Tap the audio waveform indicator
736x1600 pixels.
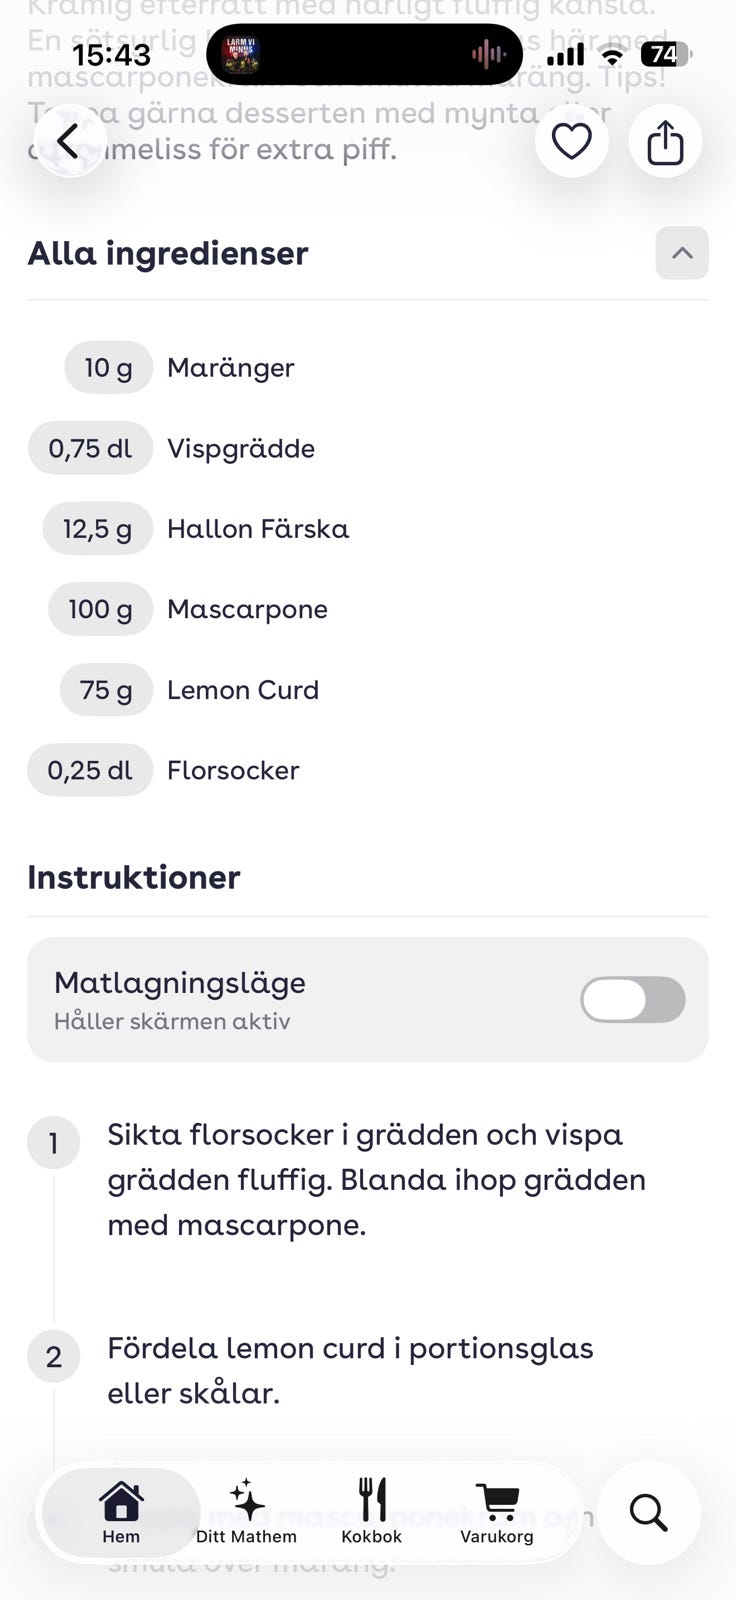point(488,54)
